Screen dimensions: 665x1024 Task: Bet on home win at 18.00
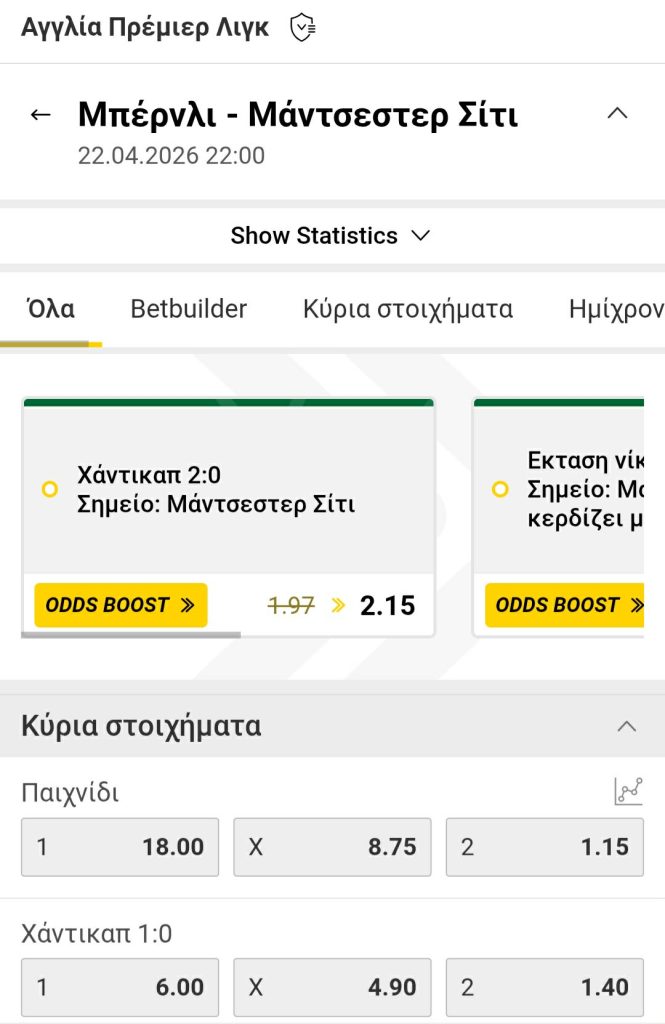coord(119,847)
